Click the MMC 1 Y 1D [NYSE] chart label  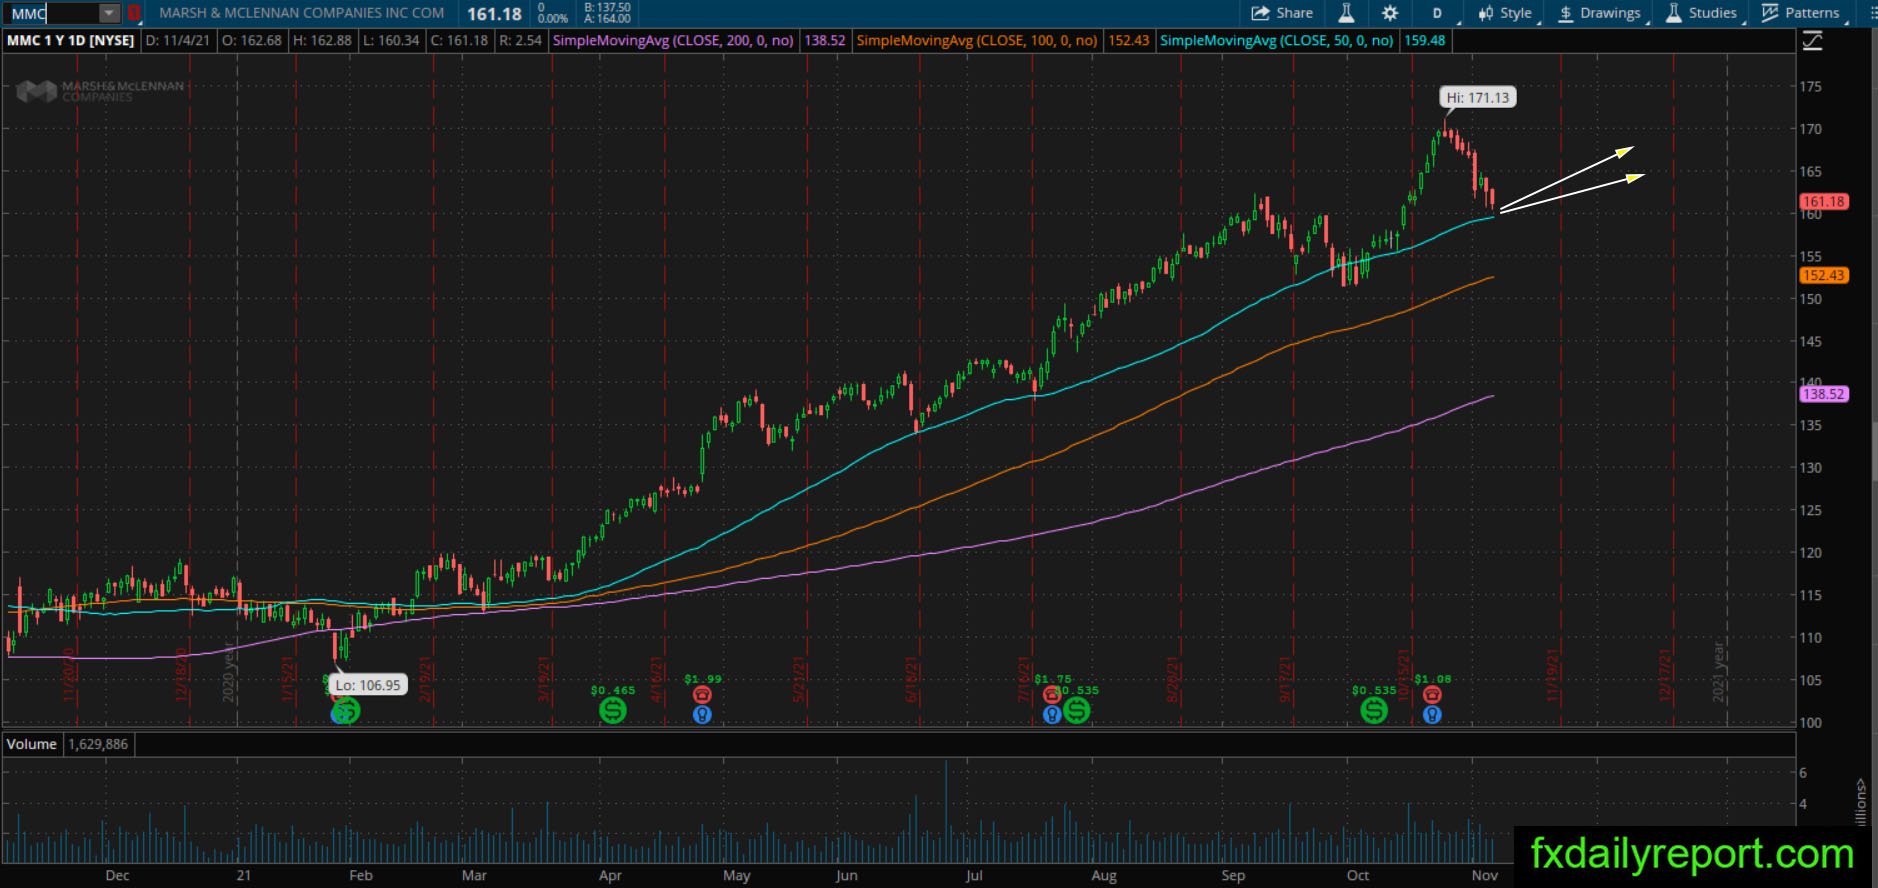click(x=71, y=41)
